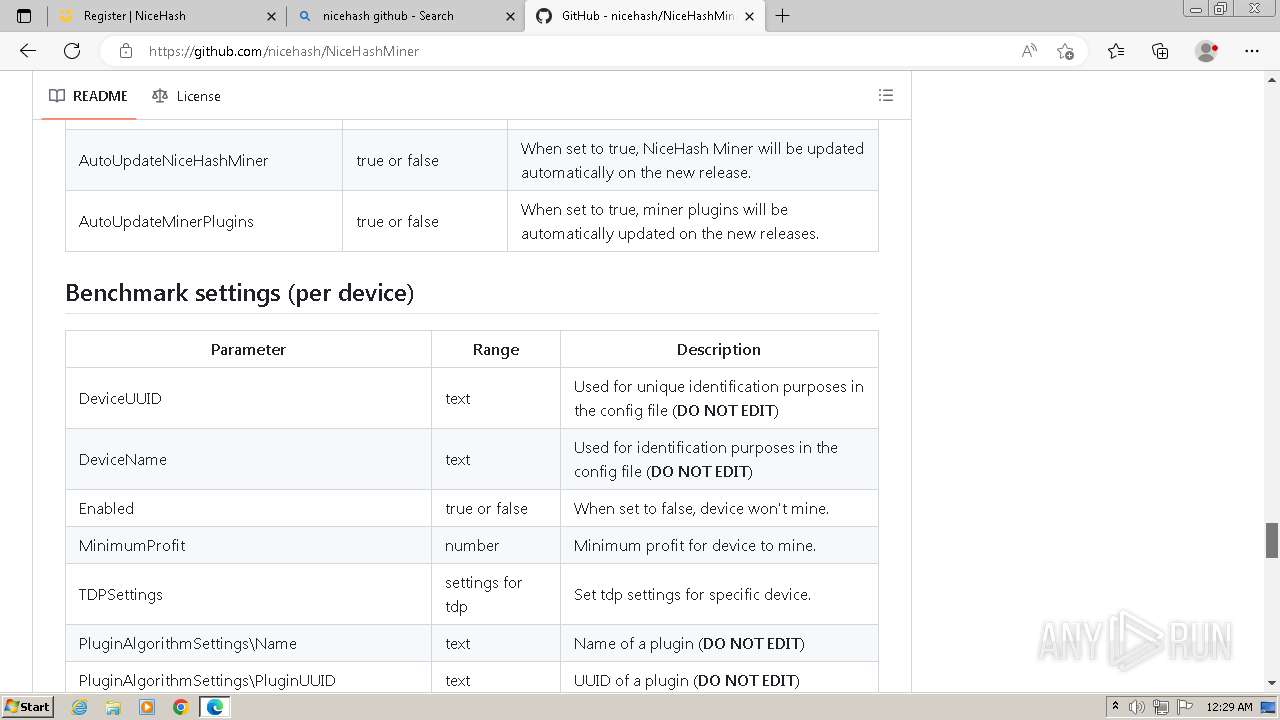Close the nicehash github Search tab

pos(510,16)
